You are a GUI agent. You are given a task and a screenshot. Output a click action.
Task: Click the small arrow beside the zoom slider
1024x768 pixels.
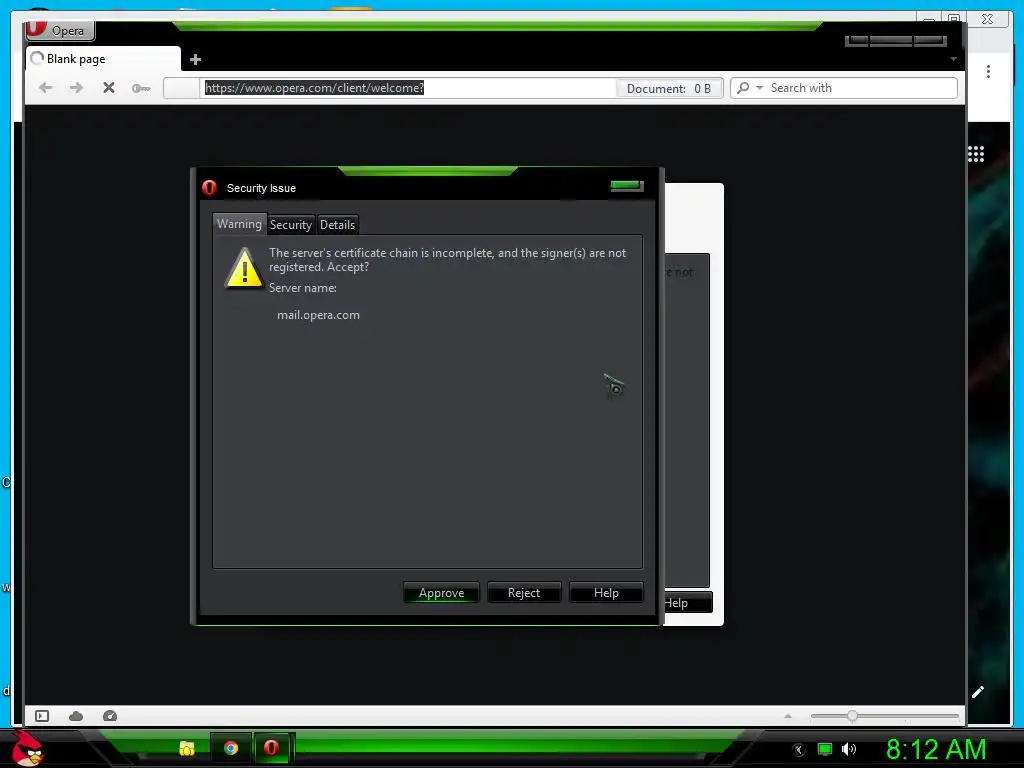pyautogui.click(x=788, y=716)
